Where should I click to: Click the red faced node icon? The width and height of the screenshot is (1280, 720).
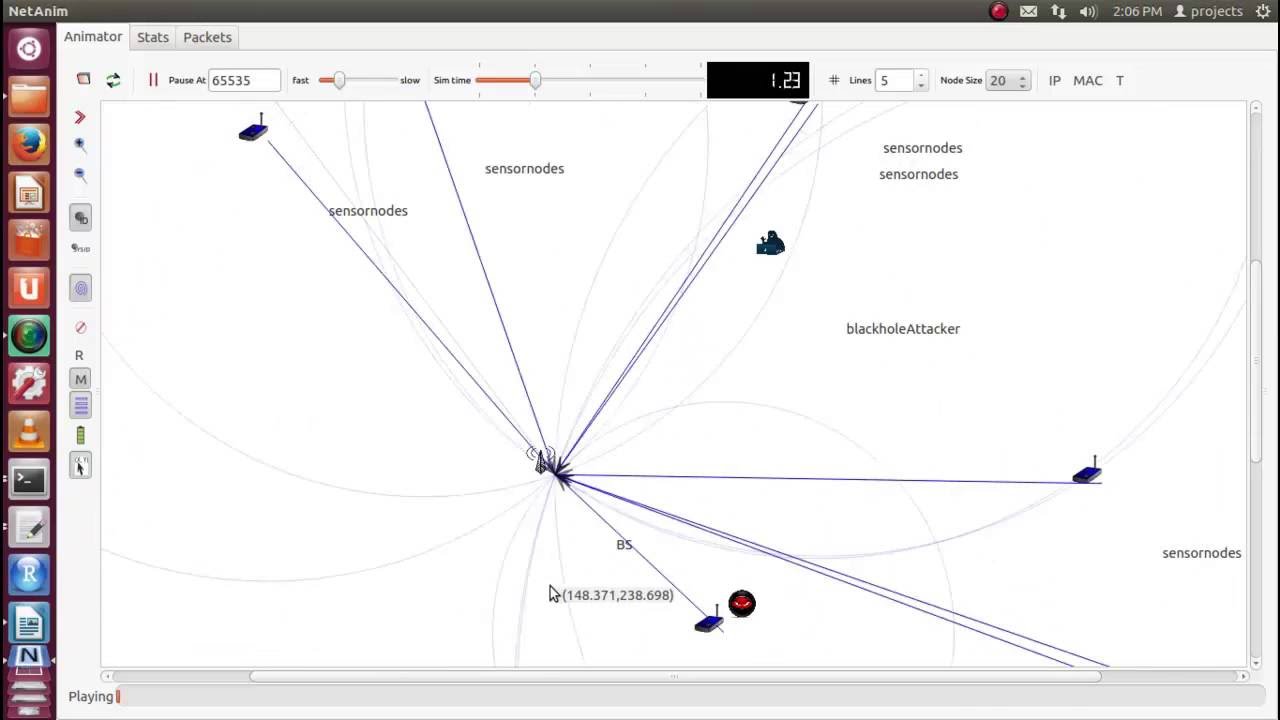point(742,603)
